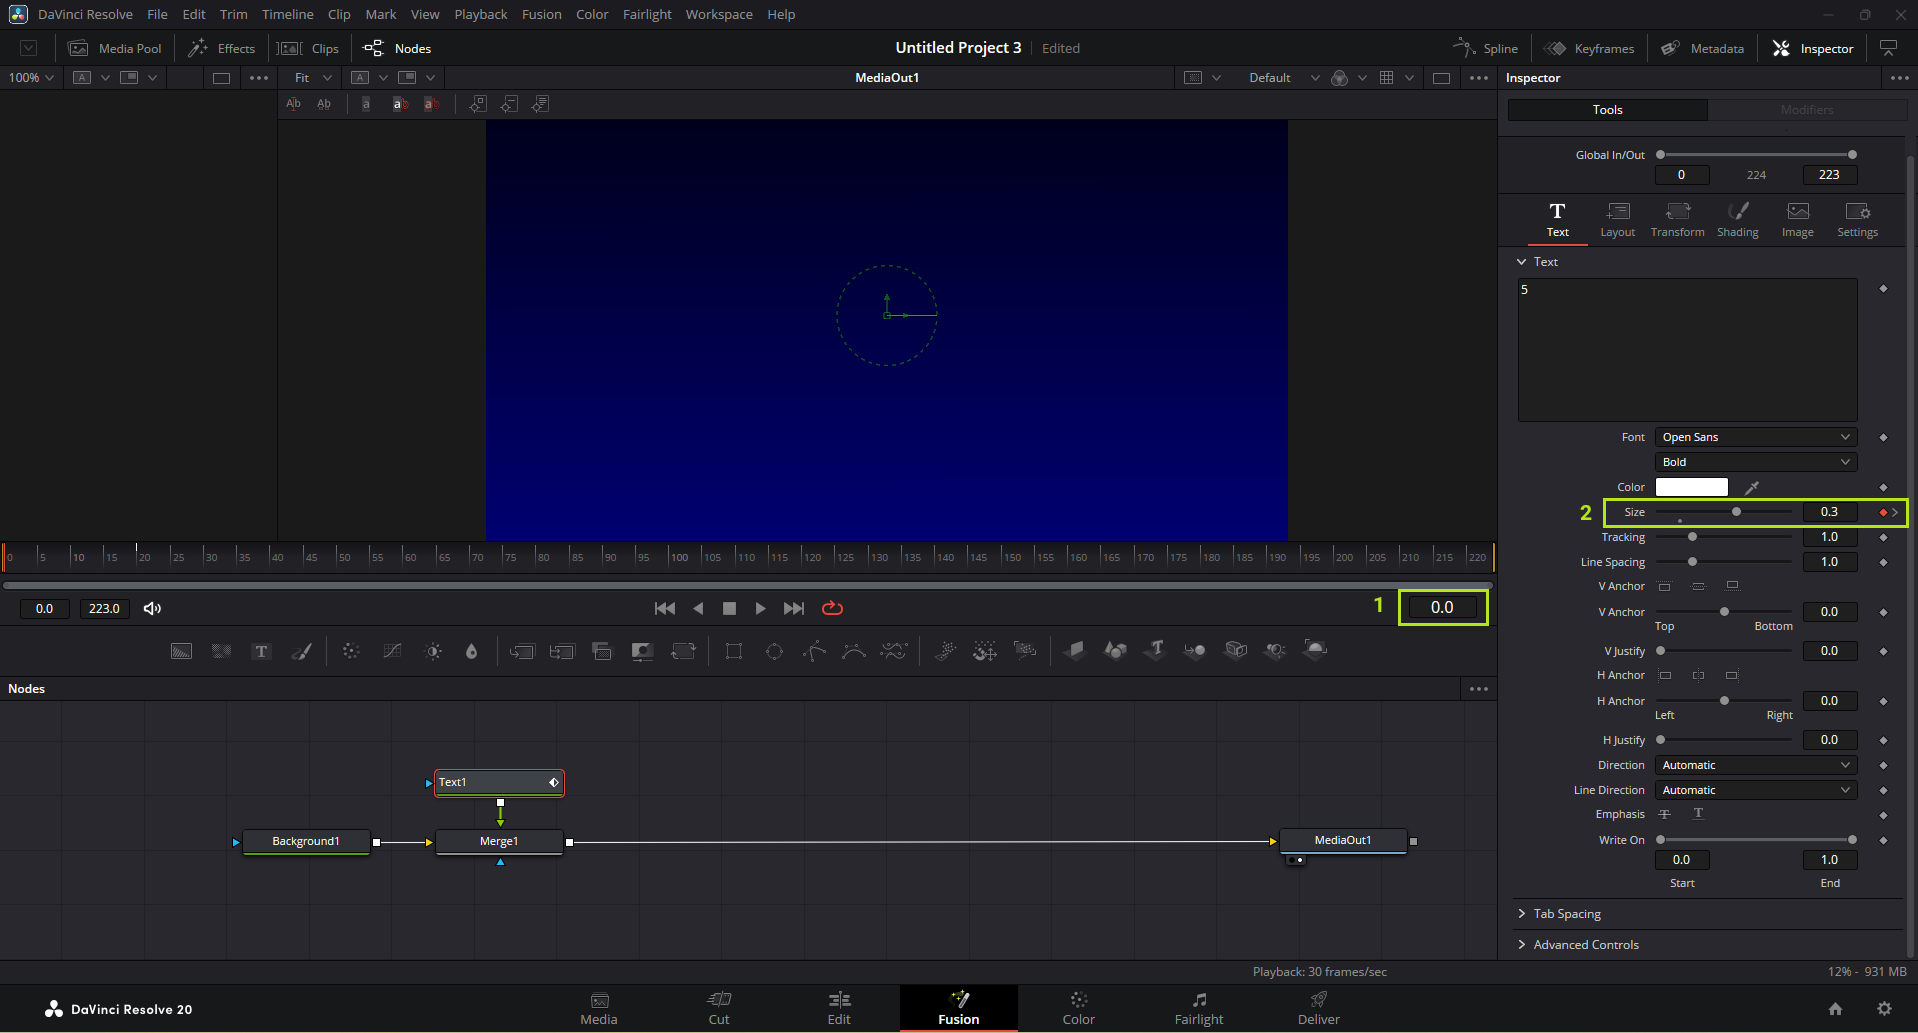Select the Paint brush tool icon
This screenshot has height=1033, width=1918.
301,651
